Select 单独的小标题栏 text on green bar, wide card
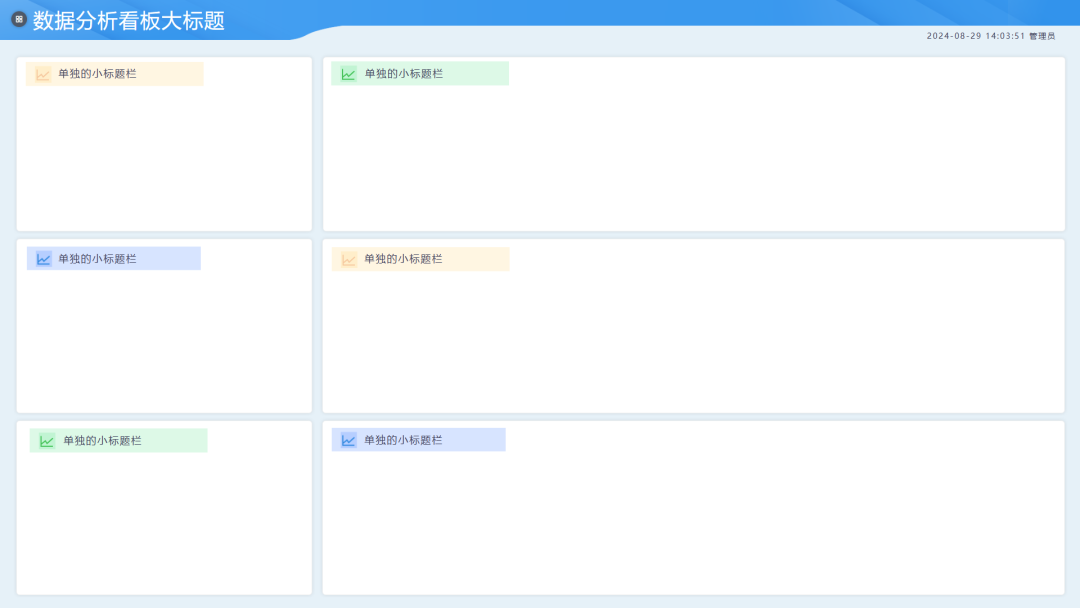Image resolution: width=1080 pixels, height=608 pixels. pos(404,74)
